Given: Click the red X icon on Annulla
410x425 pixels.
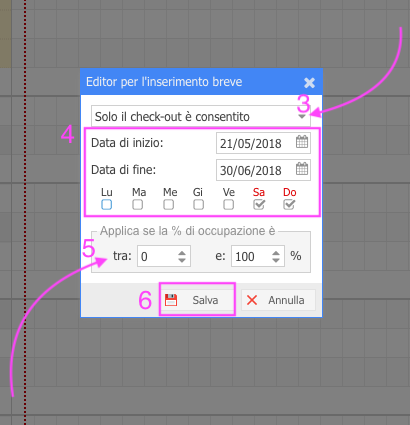Looking at the screenshot, I should (x=252, y=300).
